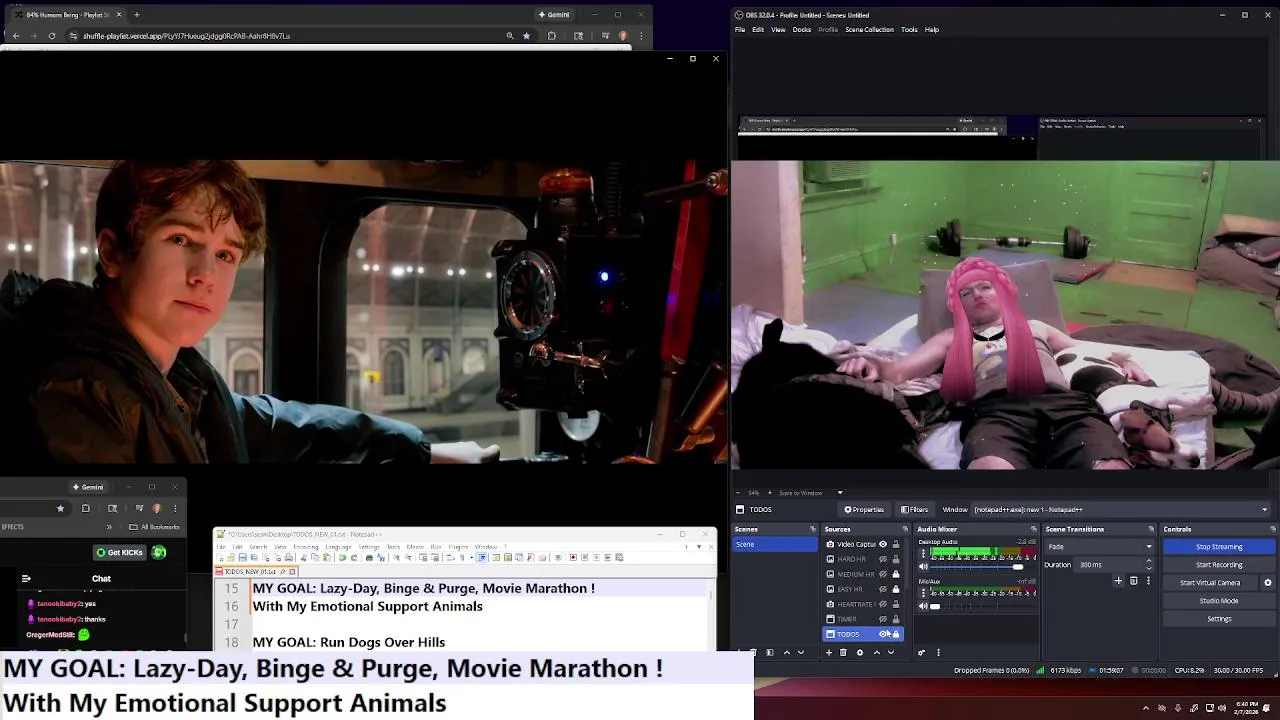Open the OBS File menu
This screenshot has height=720, width=1280.
pos(740,29)
